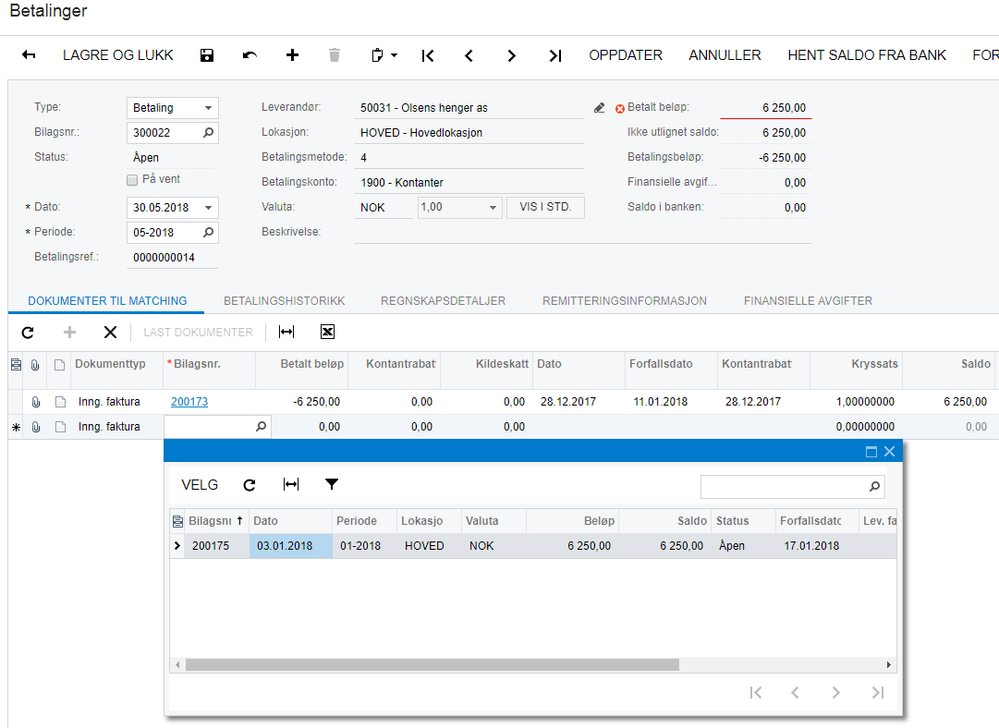Open the Dato date dropdown
This screenshot has width=999, height=728.
[208, 208]
